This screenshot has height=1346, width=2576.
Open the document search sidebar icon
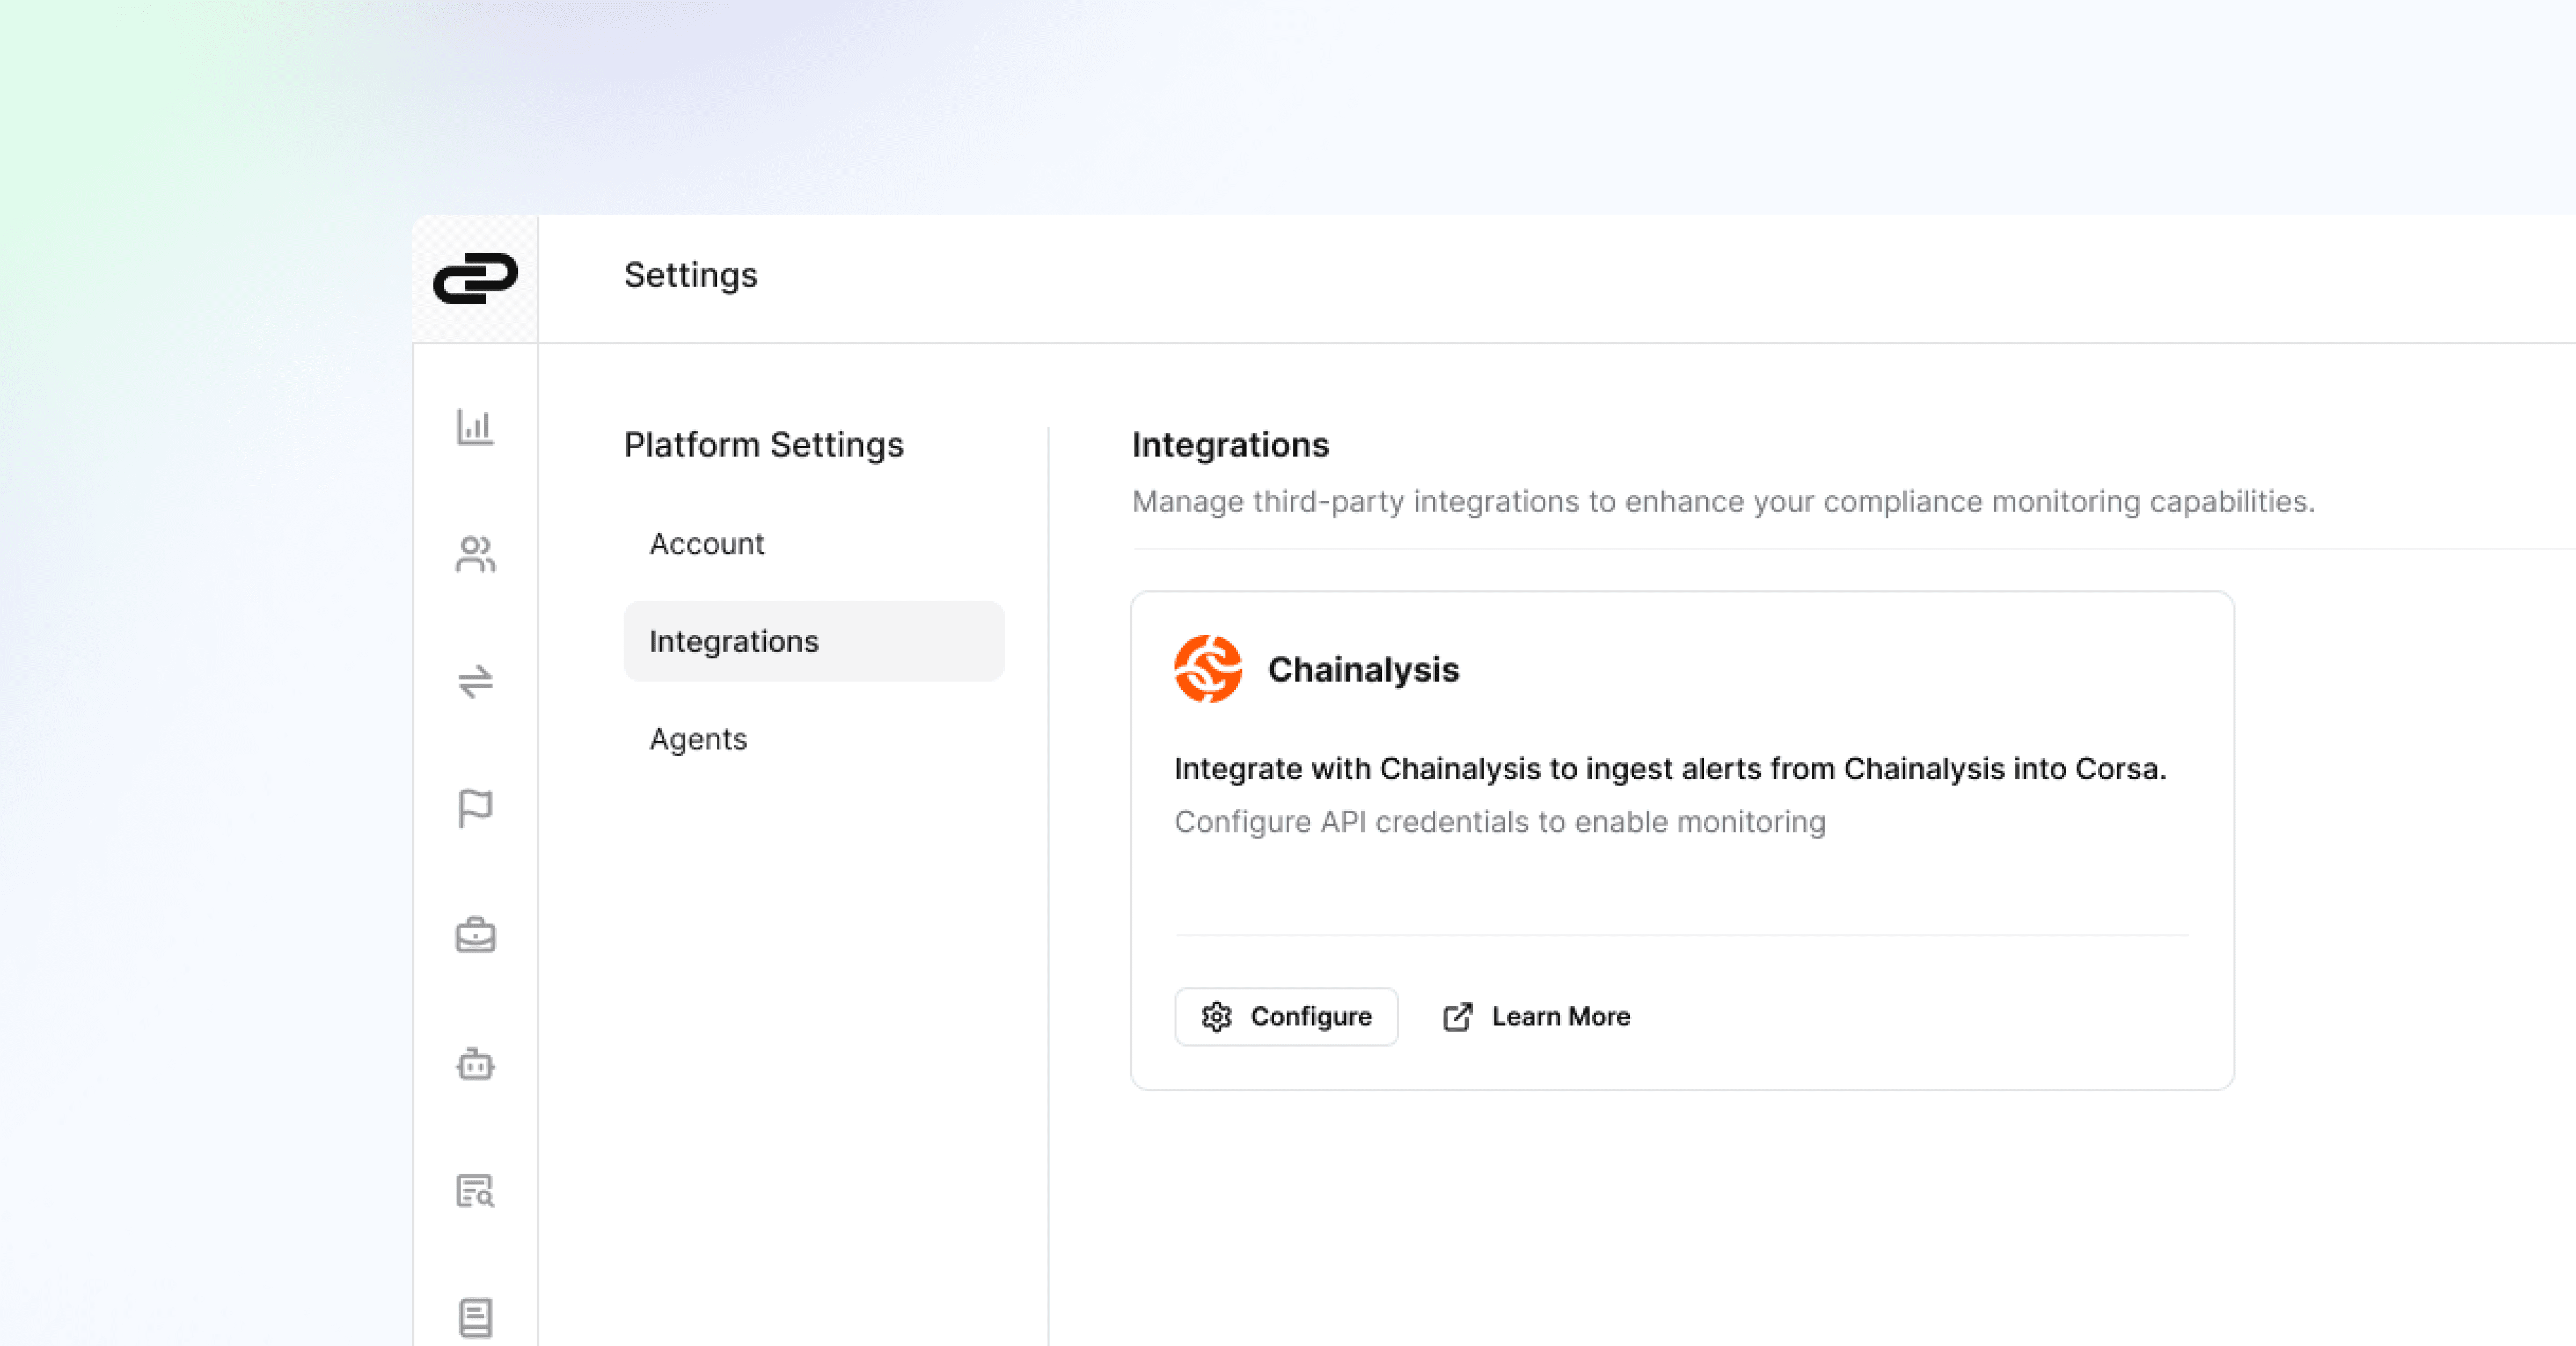(x=475, y=1191)
